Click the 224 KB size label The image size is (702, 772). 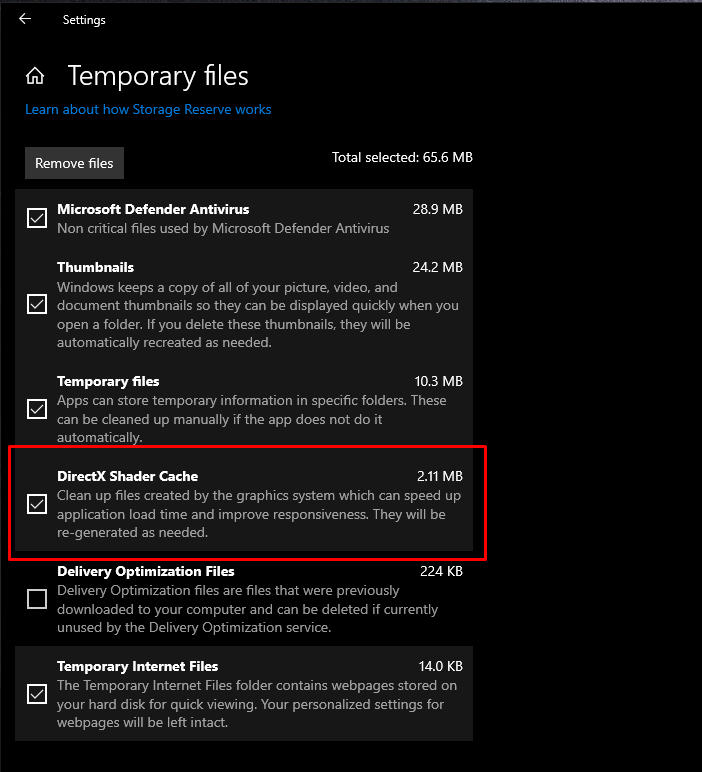click(x=440, y=571)
